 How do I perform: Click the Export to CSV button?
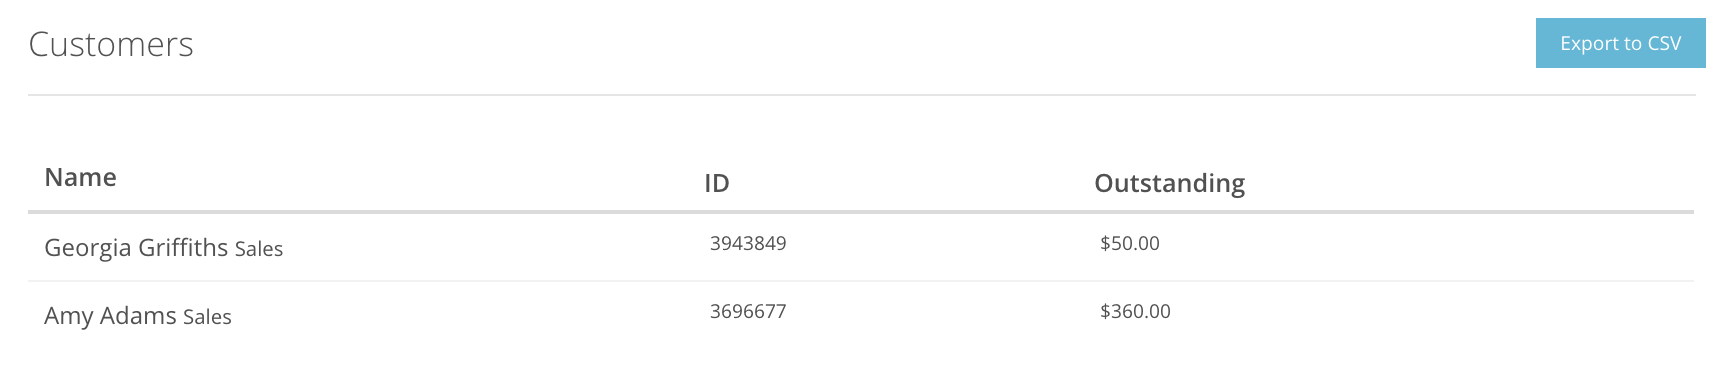tap(1620, 43)
